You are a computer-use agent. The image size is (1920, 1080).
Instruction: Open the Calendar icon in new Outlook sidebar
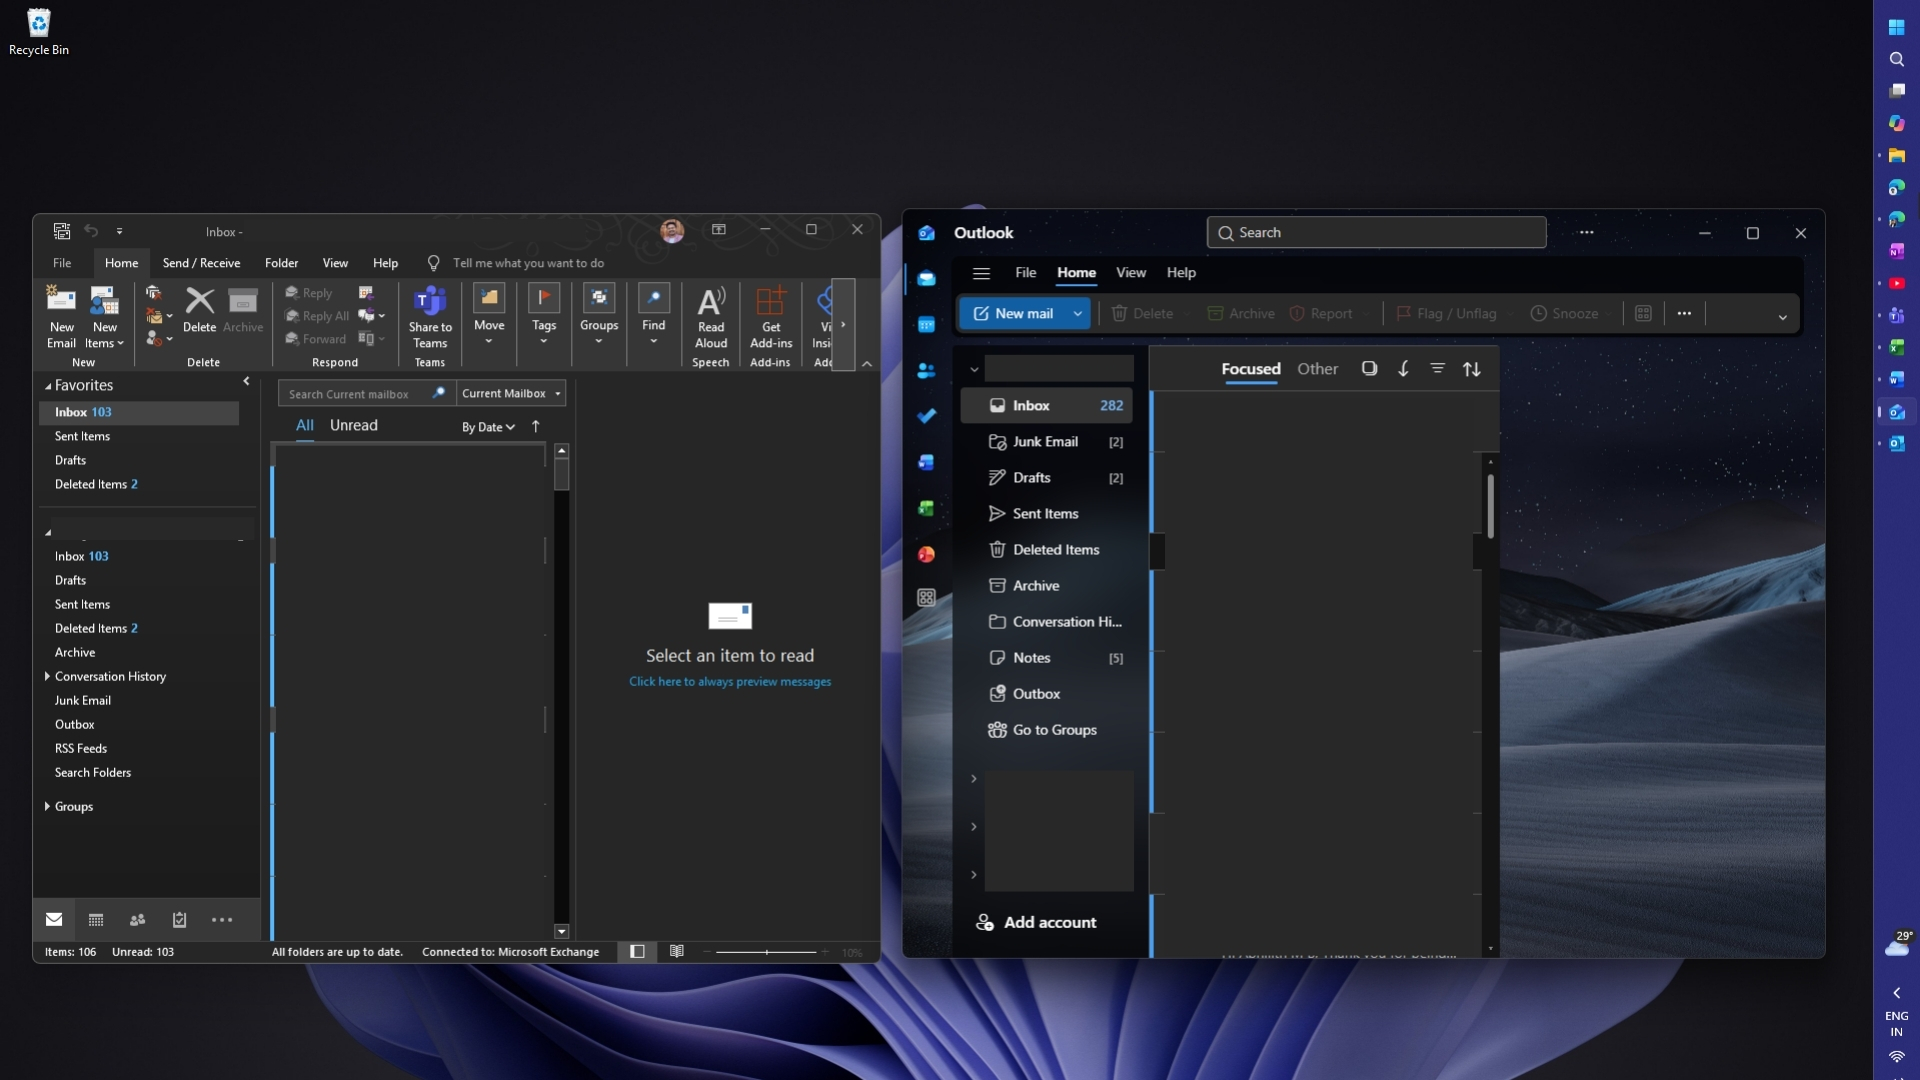(926, 324)
